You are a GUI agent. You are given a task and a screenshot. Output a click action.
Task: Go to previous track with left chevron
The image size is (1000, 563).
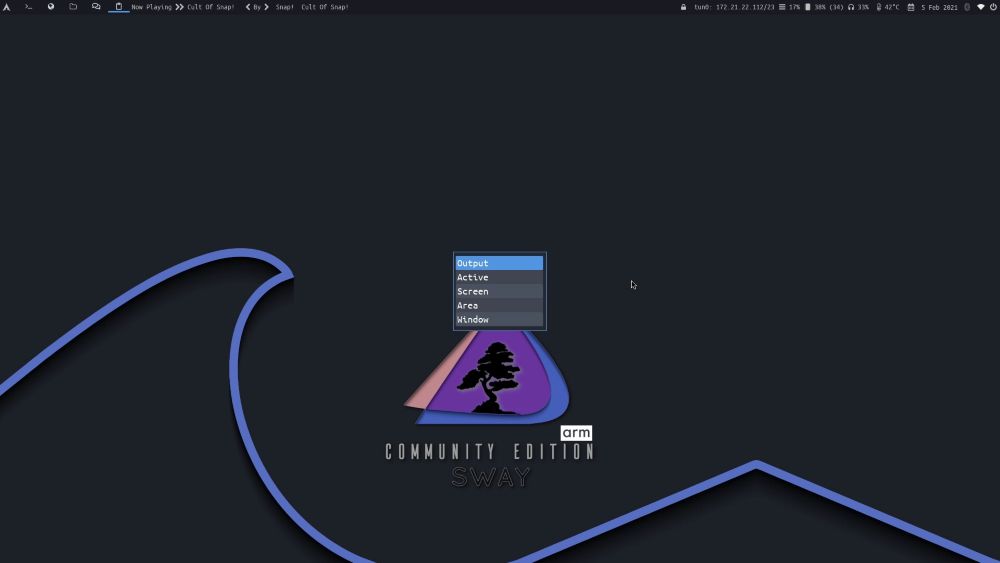(x=248, y=7)
